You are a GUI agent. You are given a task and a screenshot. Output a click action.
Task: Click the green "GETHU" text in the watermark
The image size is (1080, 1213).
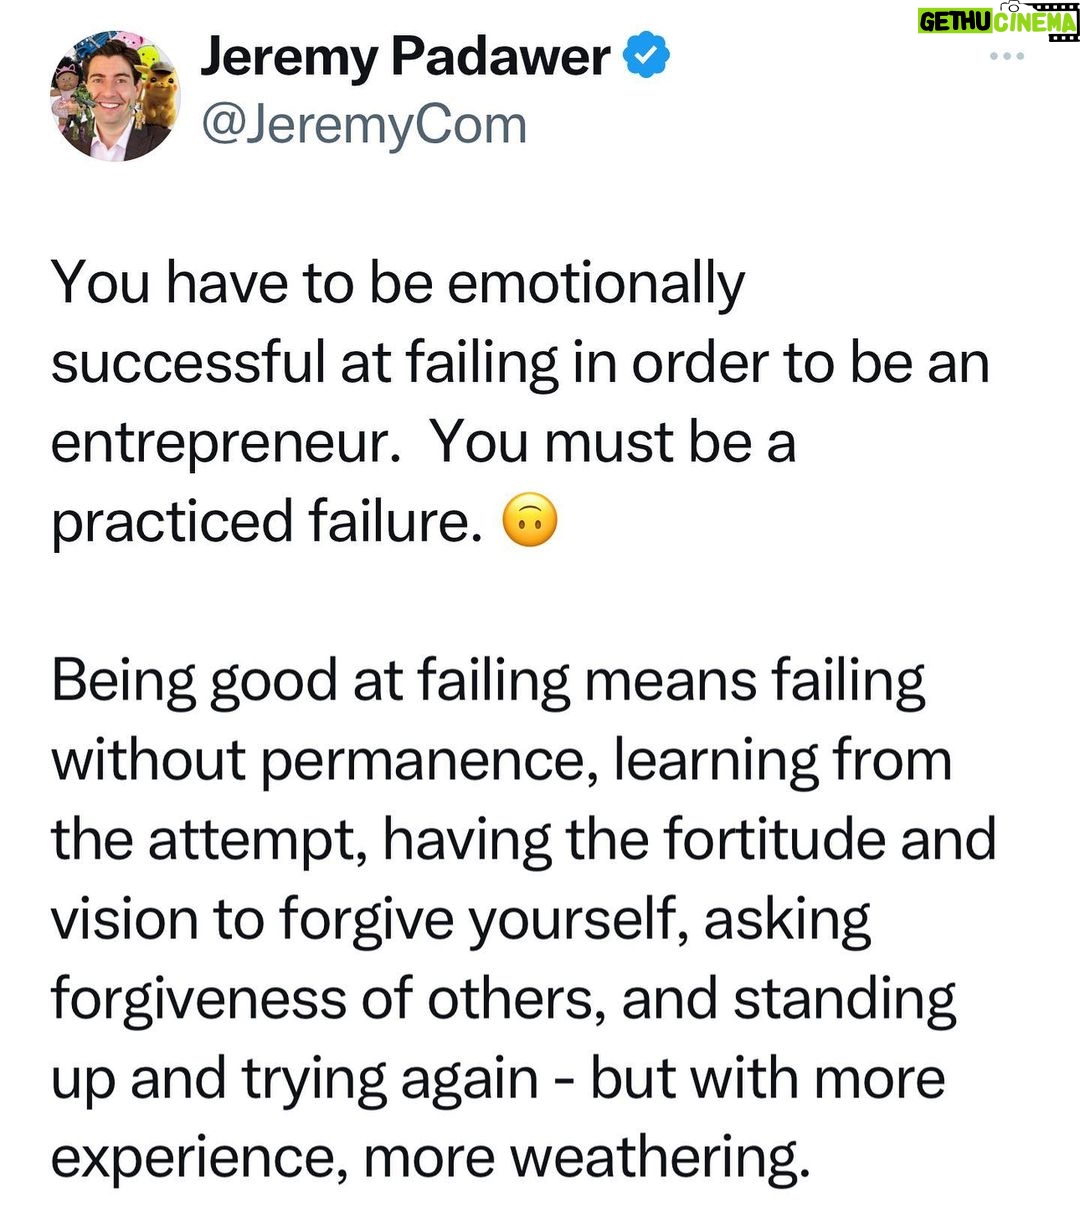click(955, 22)
